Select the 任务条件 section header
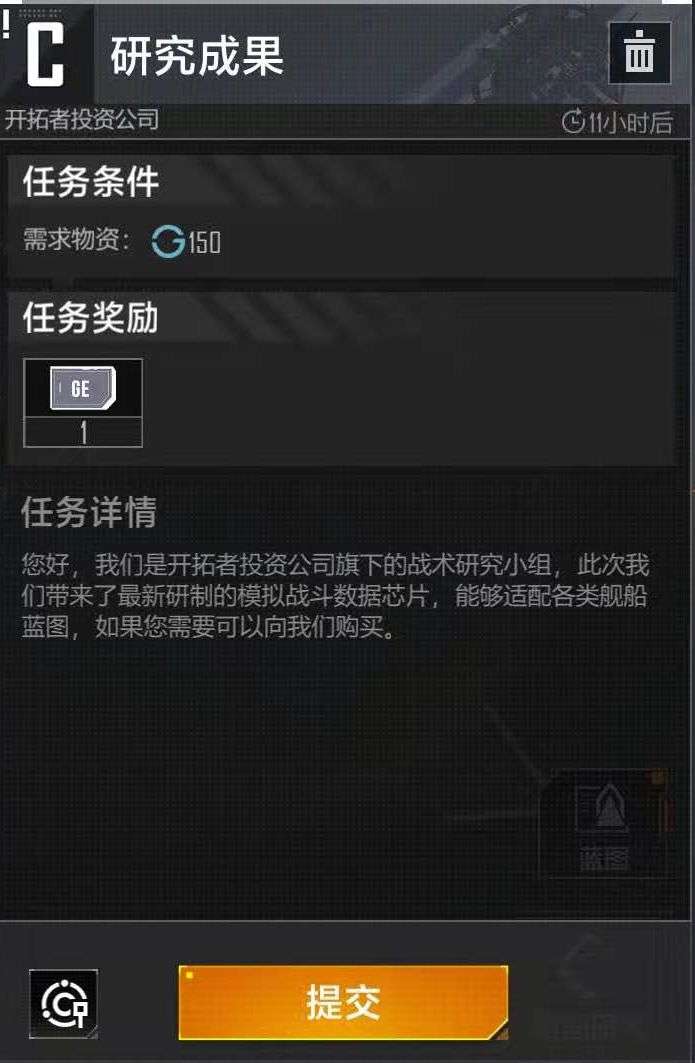The width and height of the screenshot is (695, 1063). [91, 182]
